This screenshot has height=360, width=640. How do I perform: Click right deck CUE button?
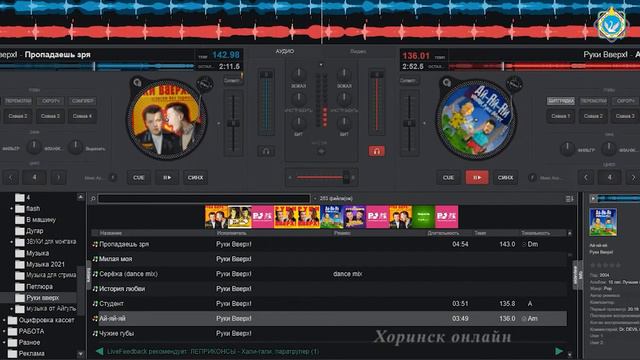tap(448, 178)
